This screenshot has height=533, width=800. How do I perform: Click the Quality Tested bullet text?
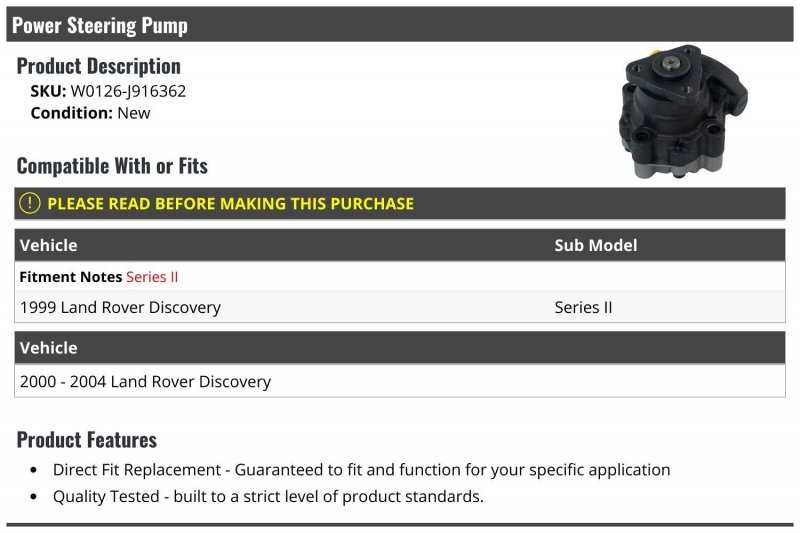[268, 496]
